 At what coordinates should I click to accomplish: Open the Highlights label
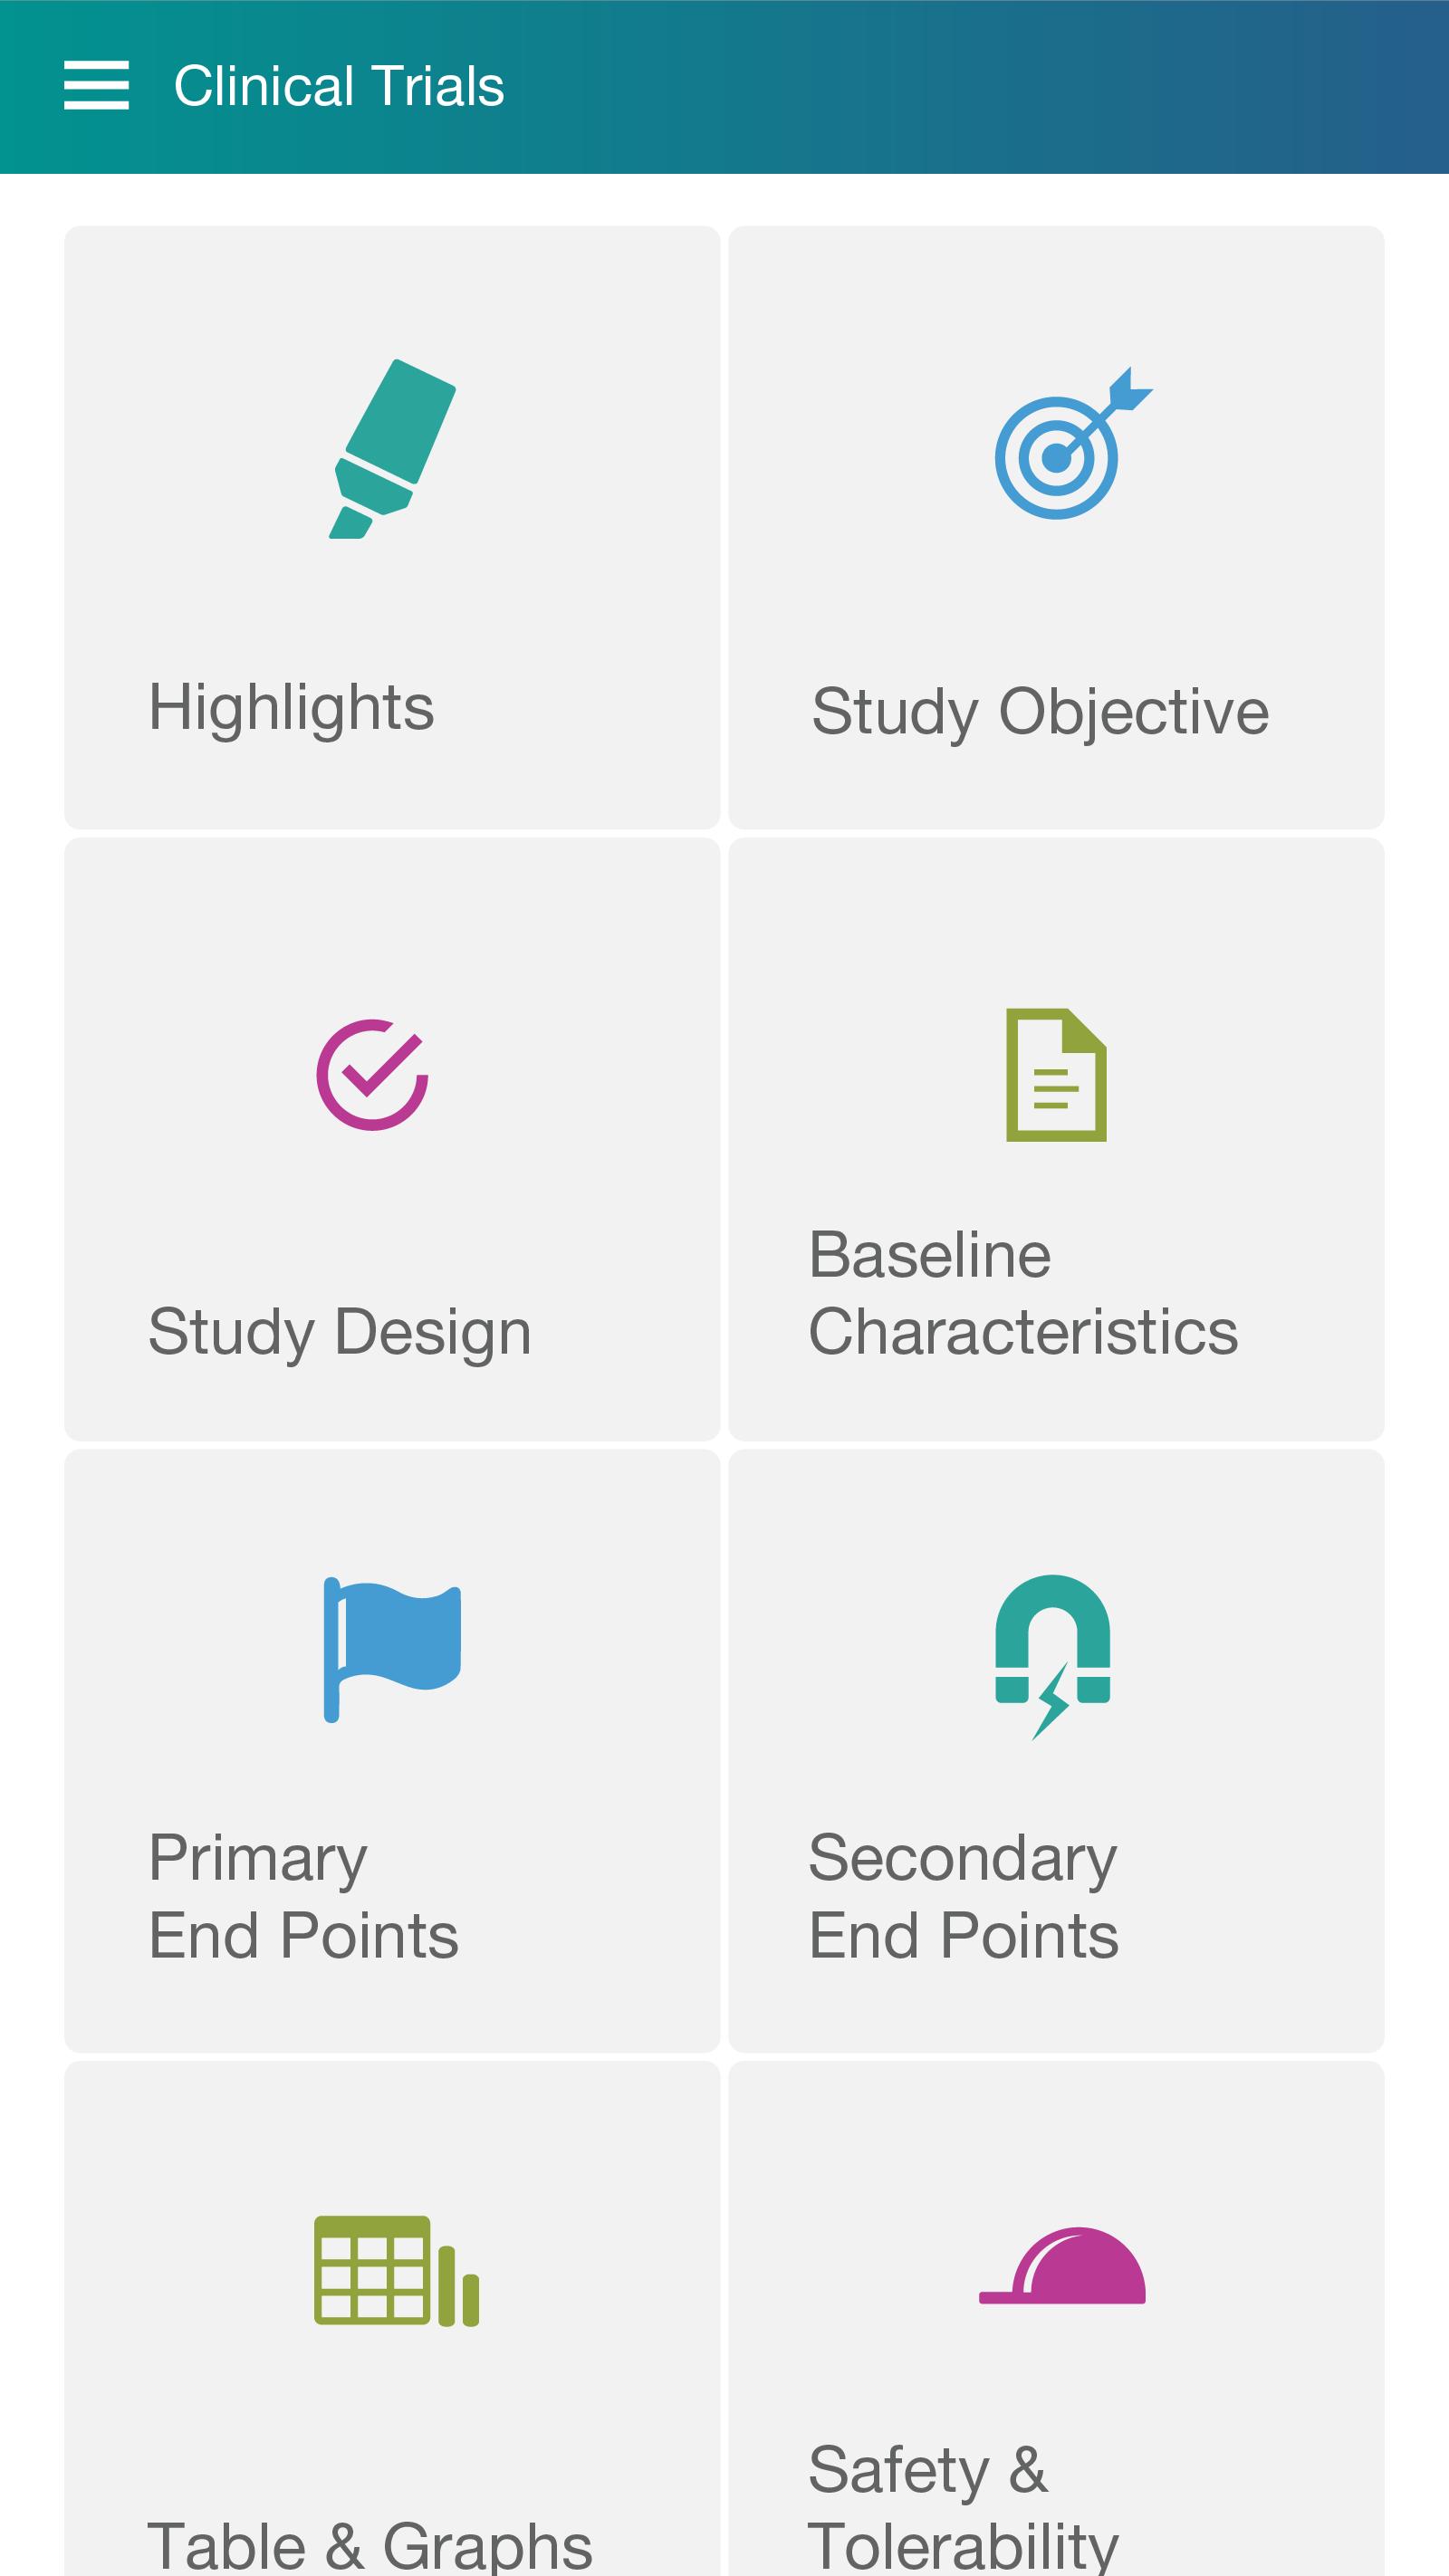point(291,707)
